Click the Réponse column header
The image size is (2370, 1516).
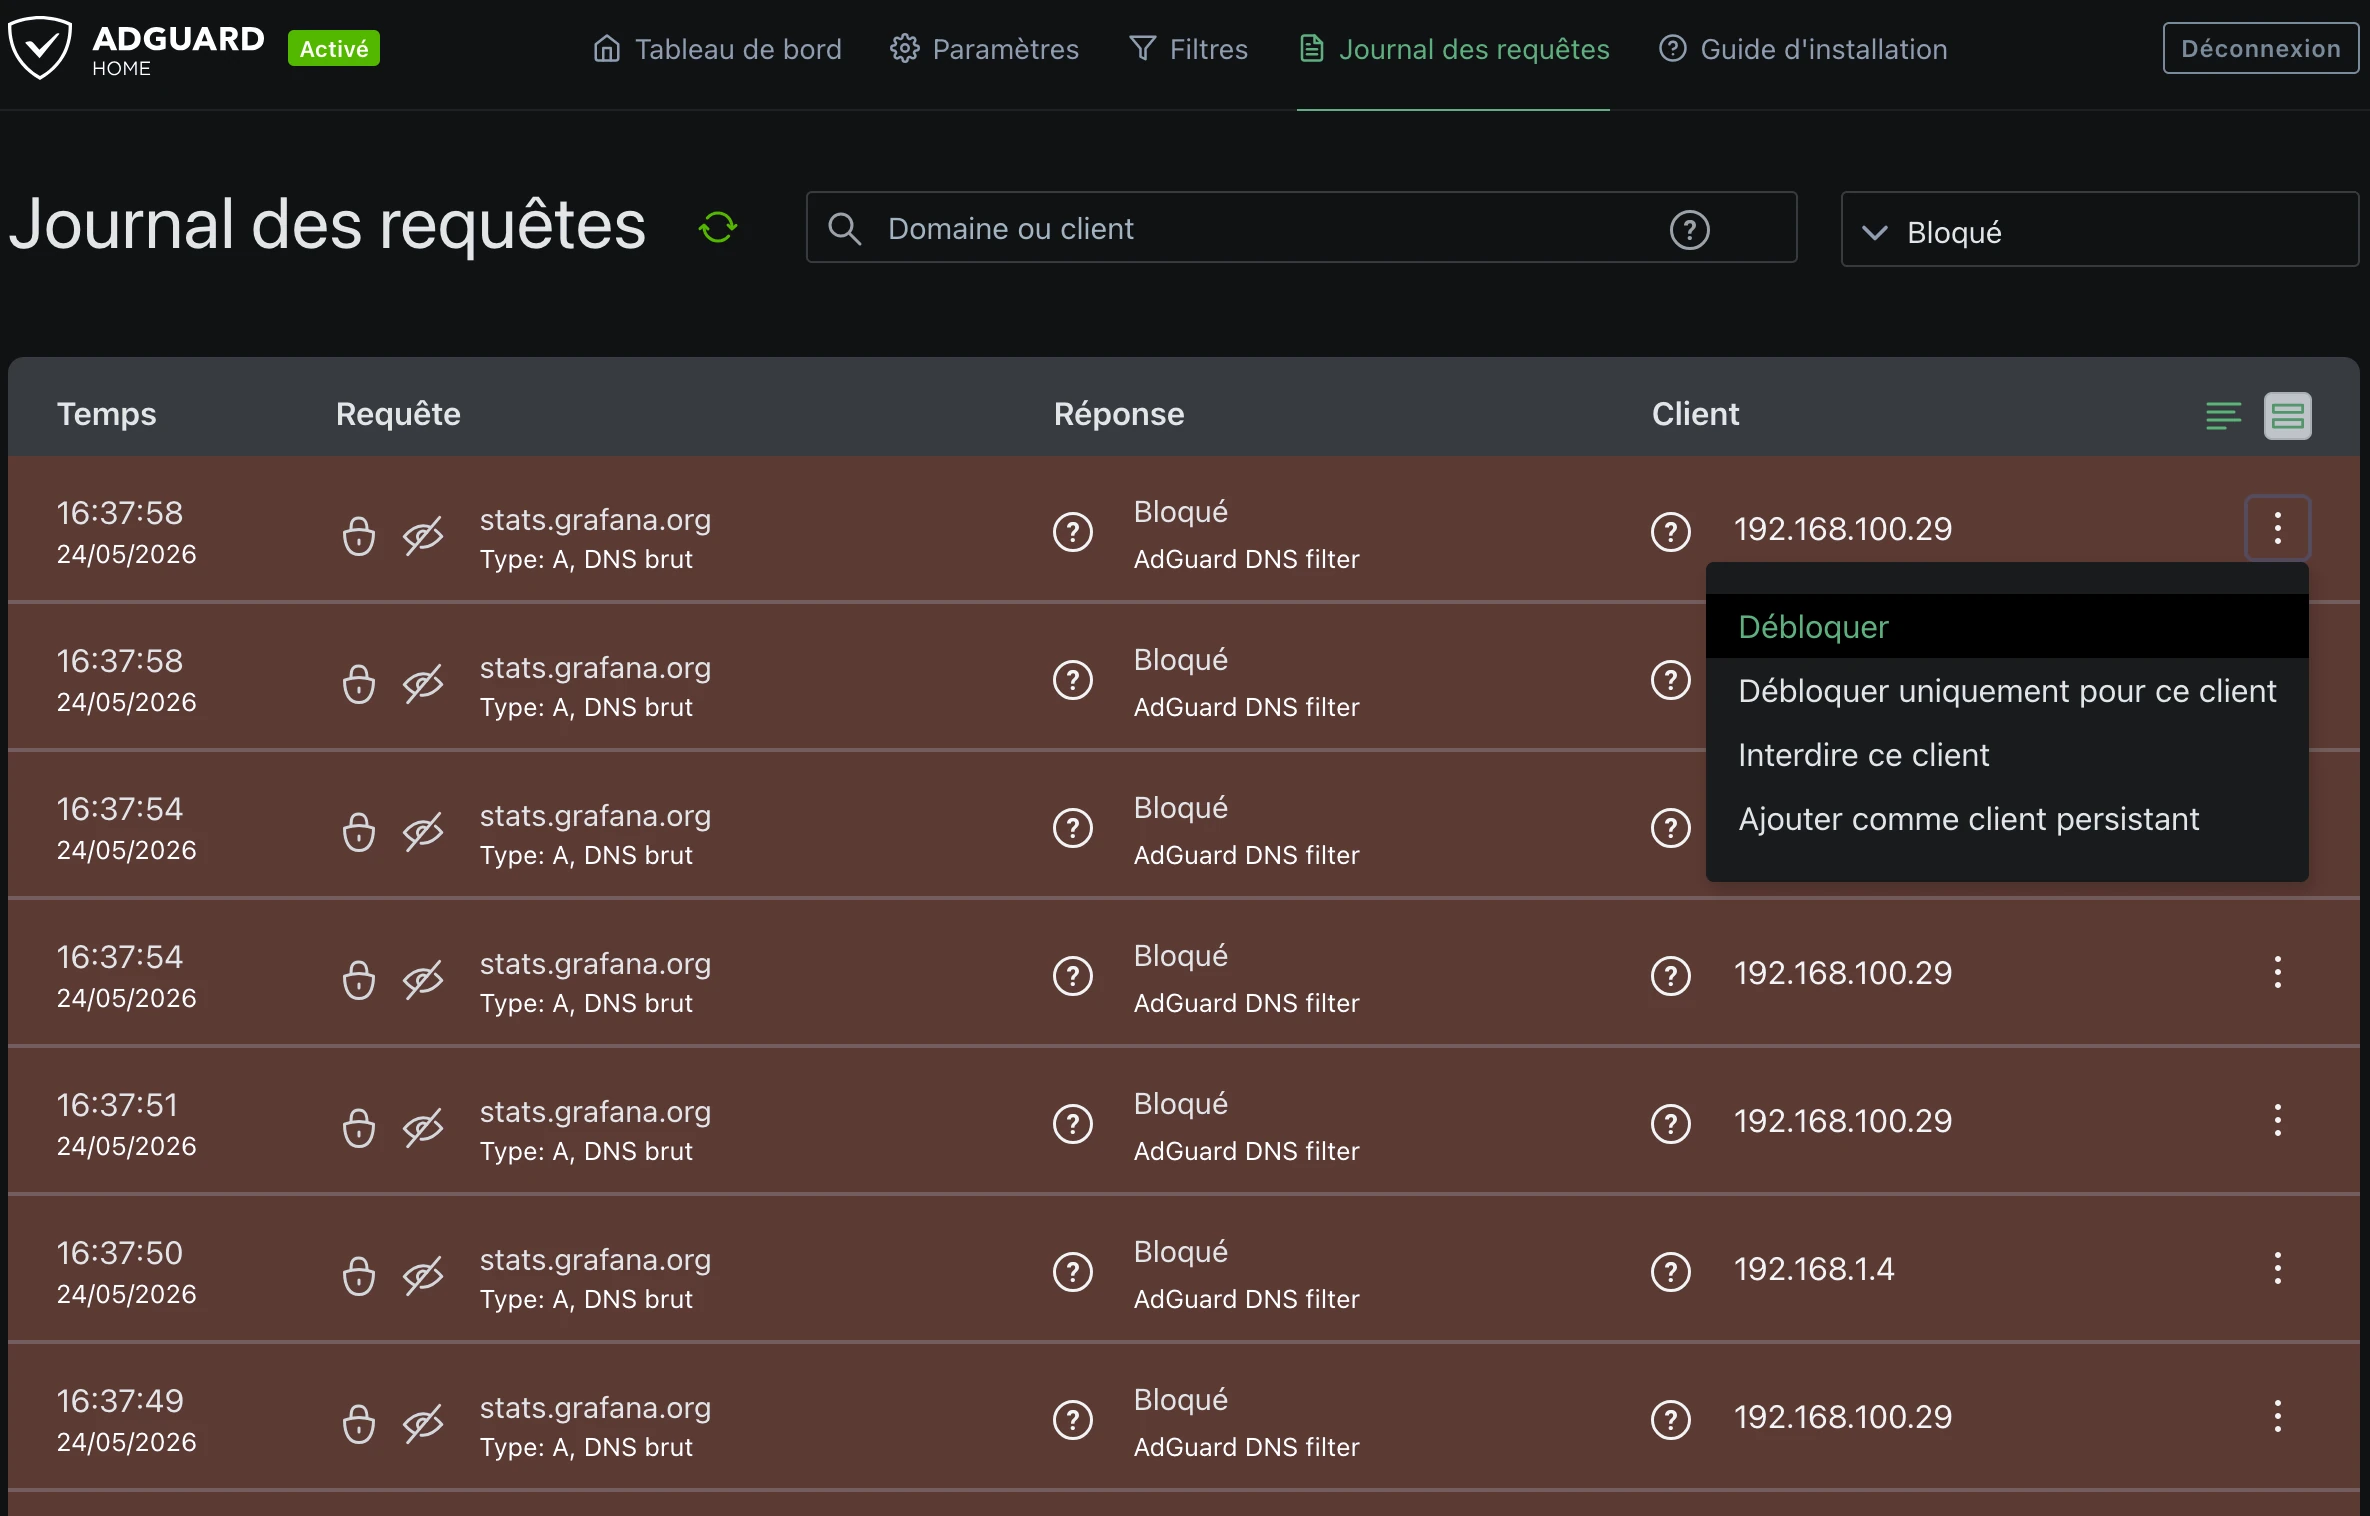(1119, 413)
